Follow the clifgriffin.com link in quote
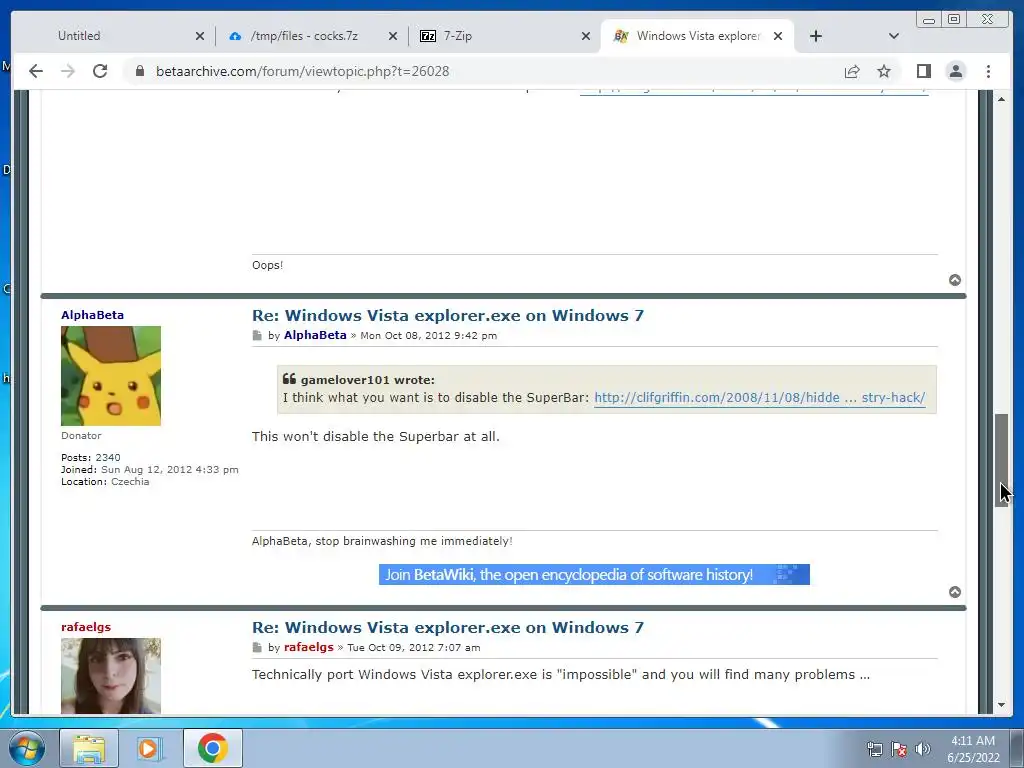 [760, 398]
